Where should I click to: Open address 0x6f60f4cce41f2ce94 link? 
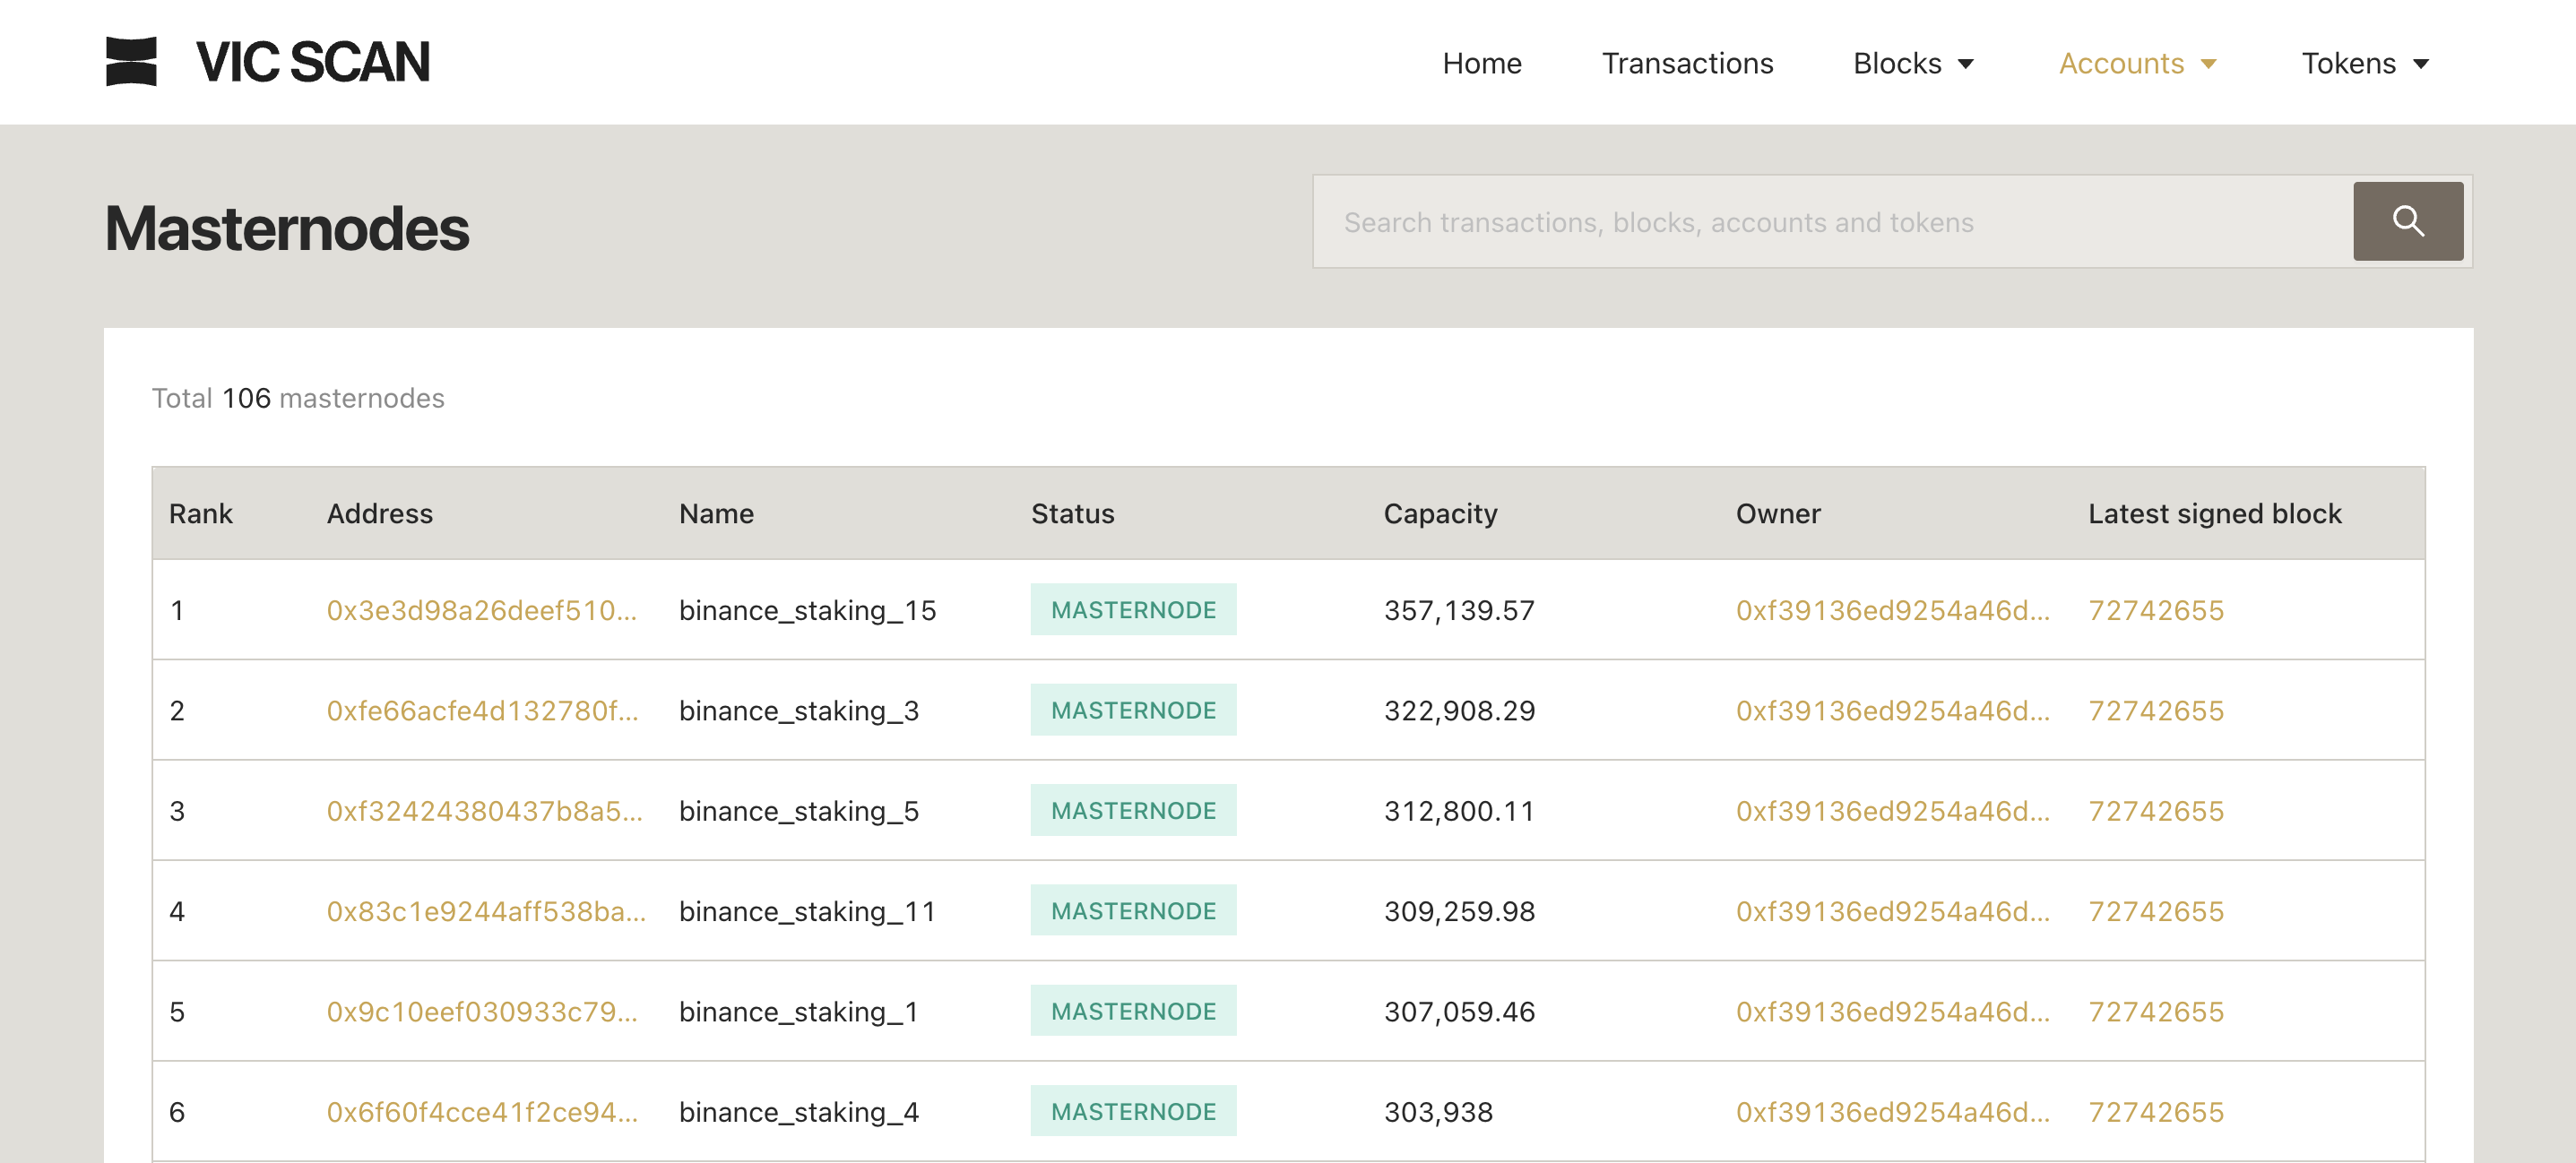481,1112
